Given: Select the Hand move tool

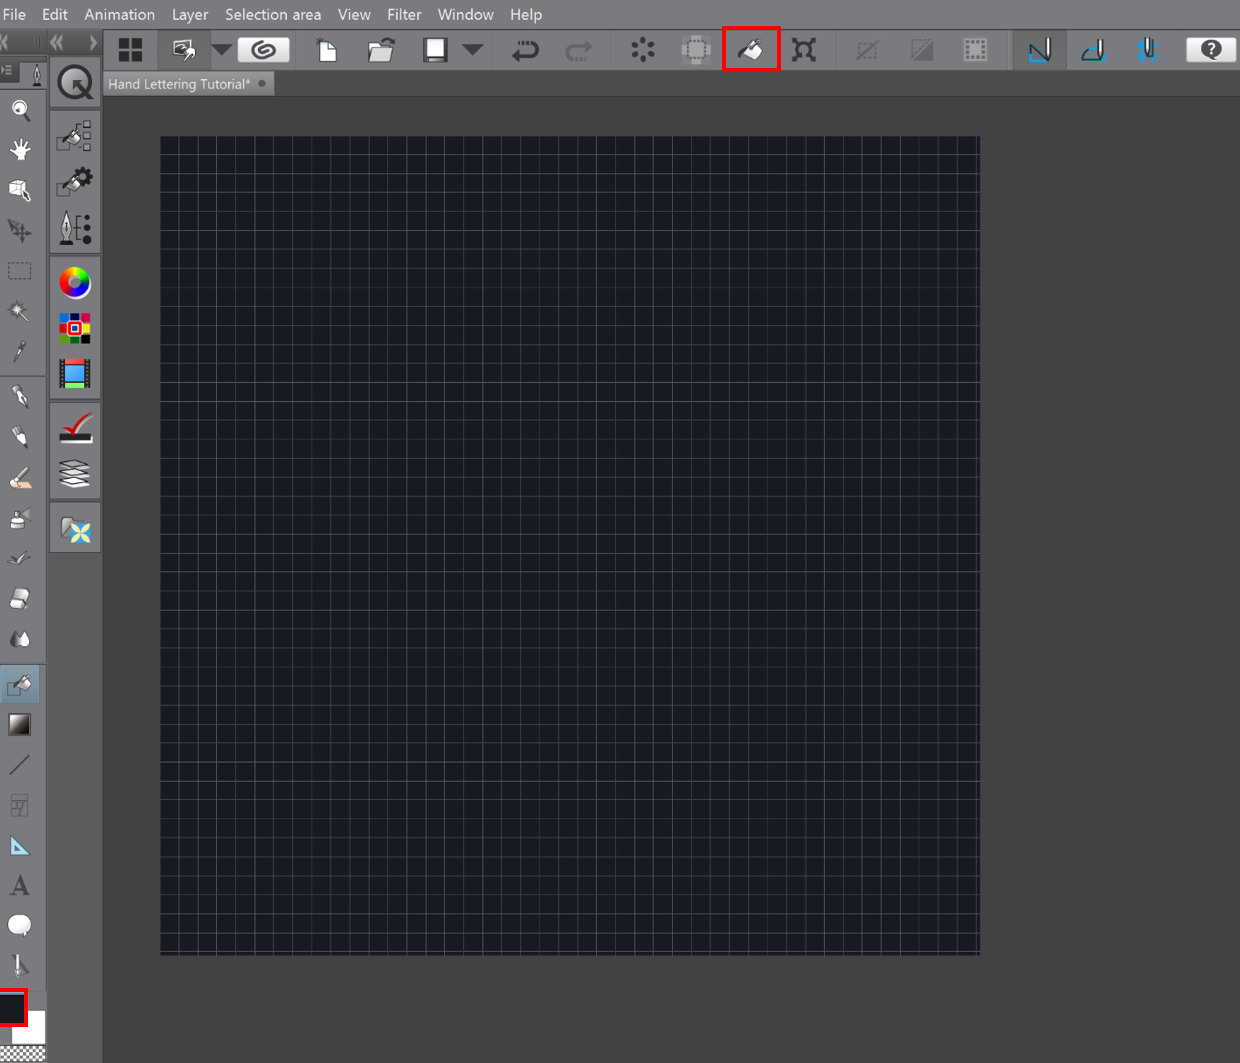Looking at the screenshot, I should click(20, 149).
